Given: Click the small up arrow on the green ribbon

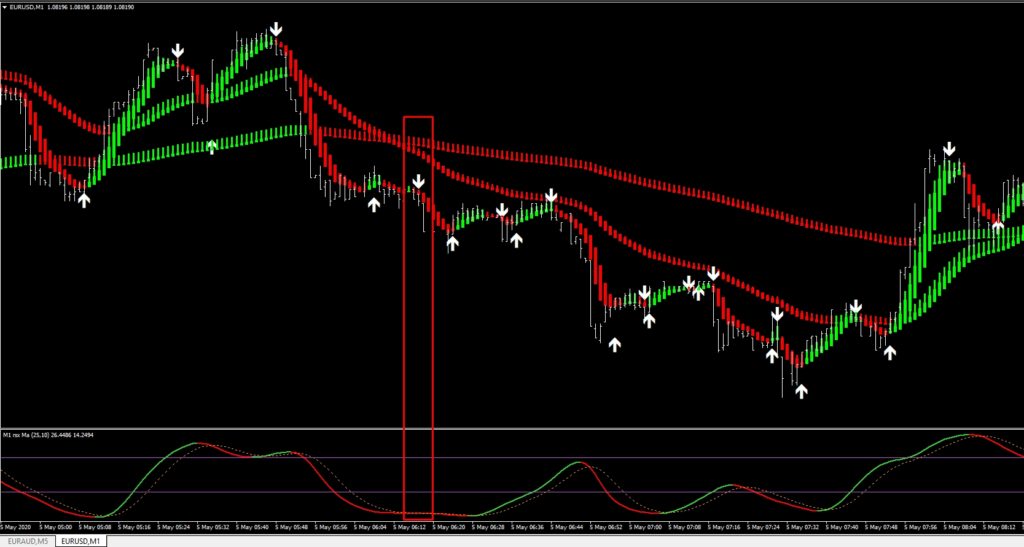Looking at the screenshot, I should 212,148.
